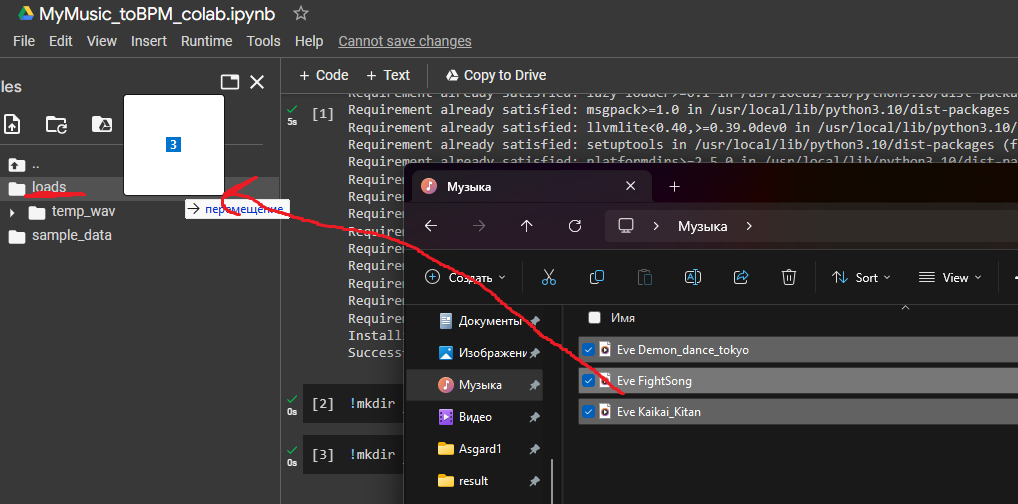
Task: Open the Runtime menu
Action: coord(206,41)
